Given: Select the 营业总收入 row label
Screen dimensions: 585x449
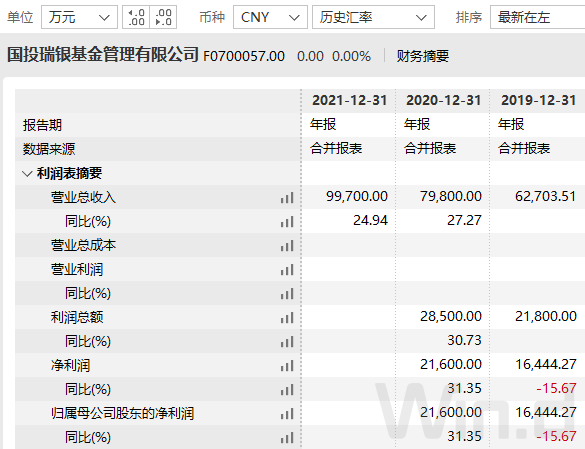Looking at the screenshot, I should click(x=83, y=197).
